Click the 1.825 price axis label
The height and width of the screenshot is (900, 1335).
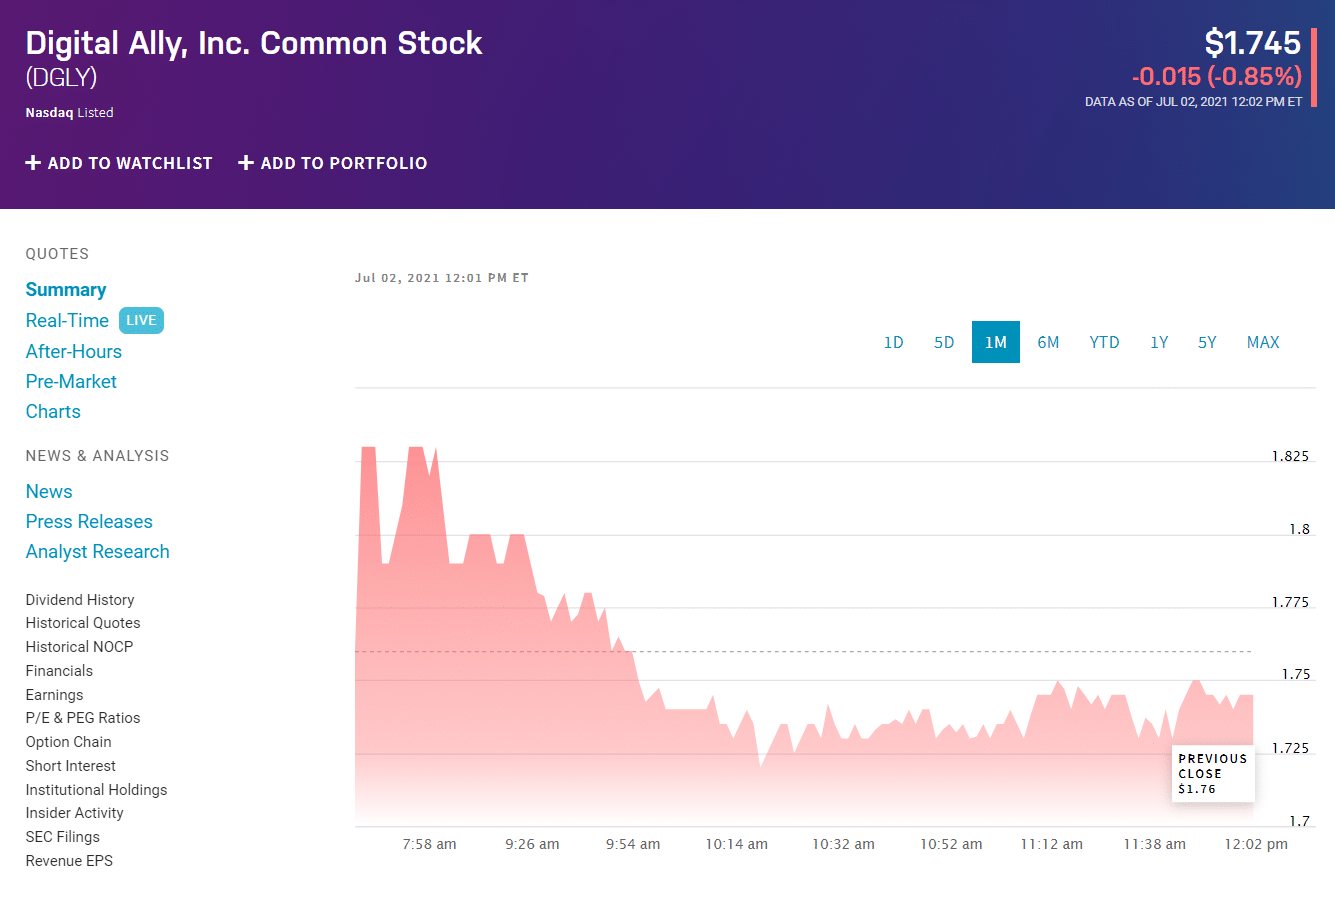(1290, 456)
